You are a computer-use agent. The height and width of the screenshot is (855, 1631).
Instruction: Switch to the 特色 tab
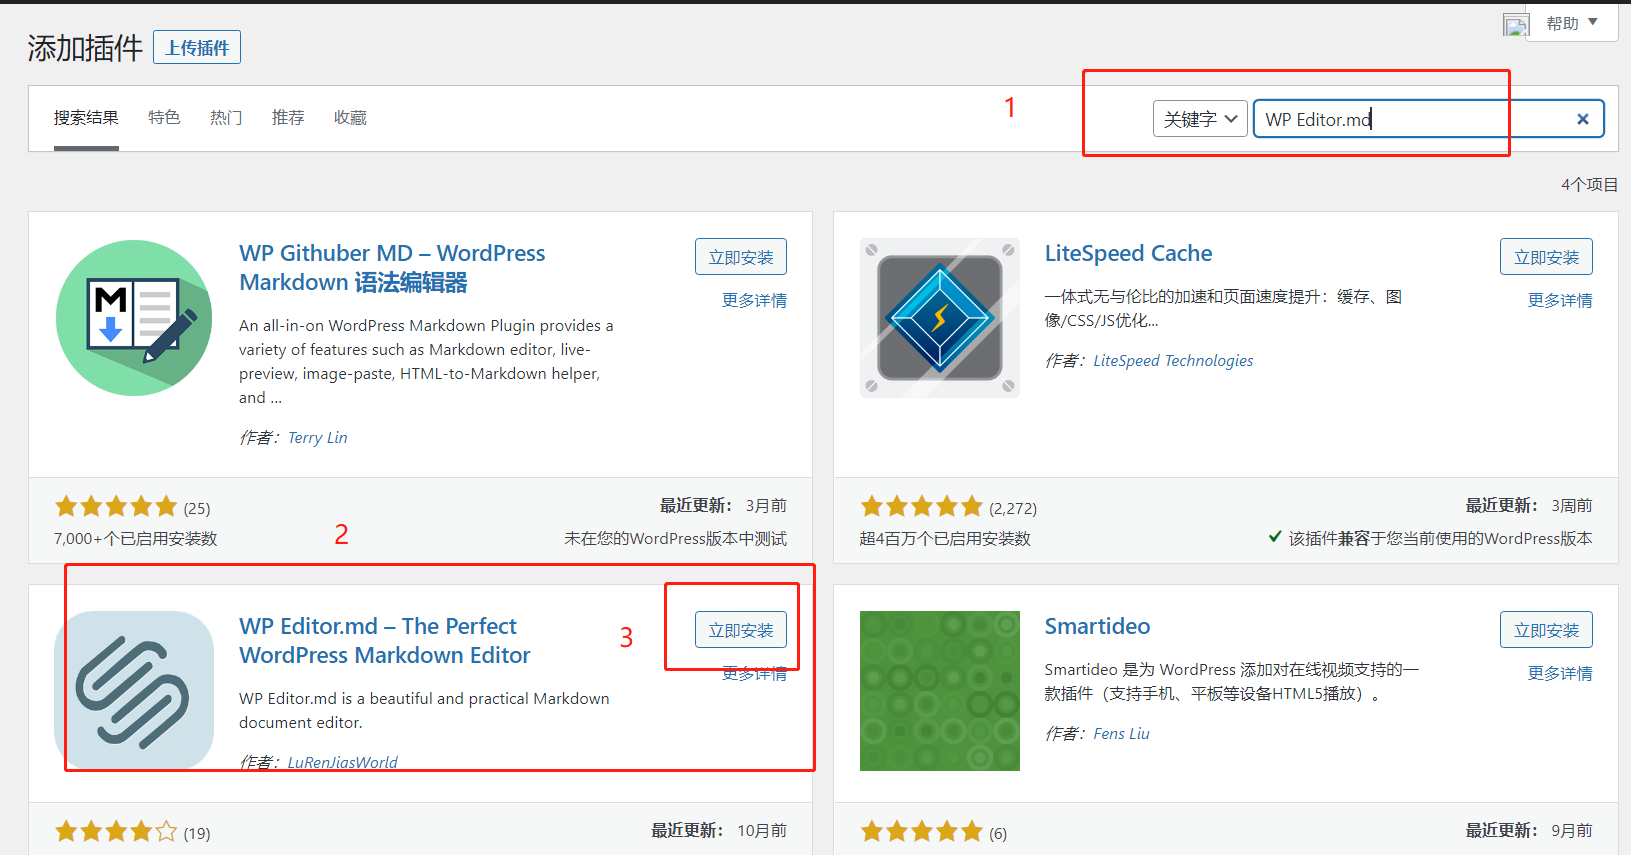pyautogui.click(x=164, y=118)
